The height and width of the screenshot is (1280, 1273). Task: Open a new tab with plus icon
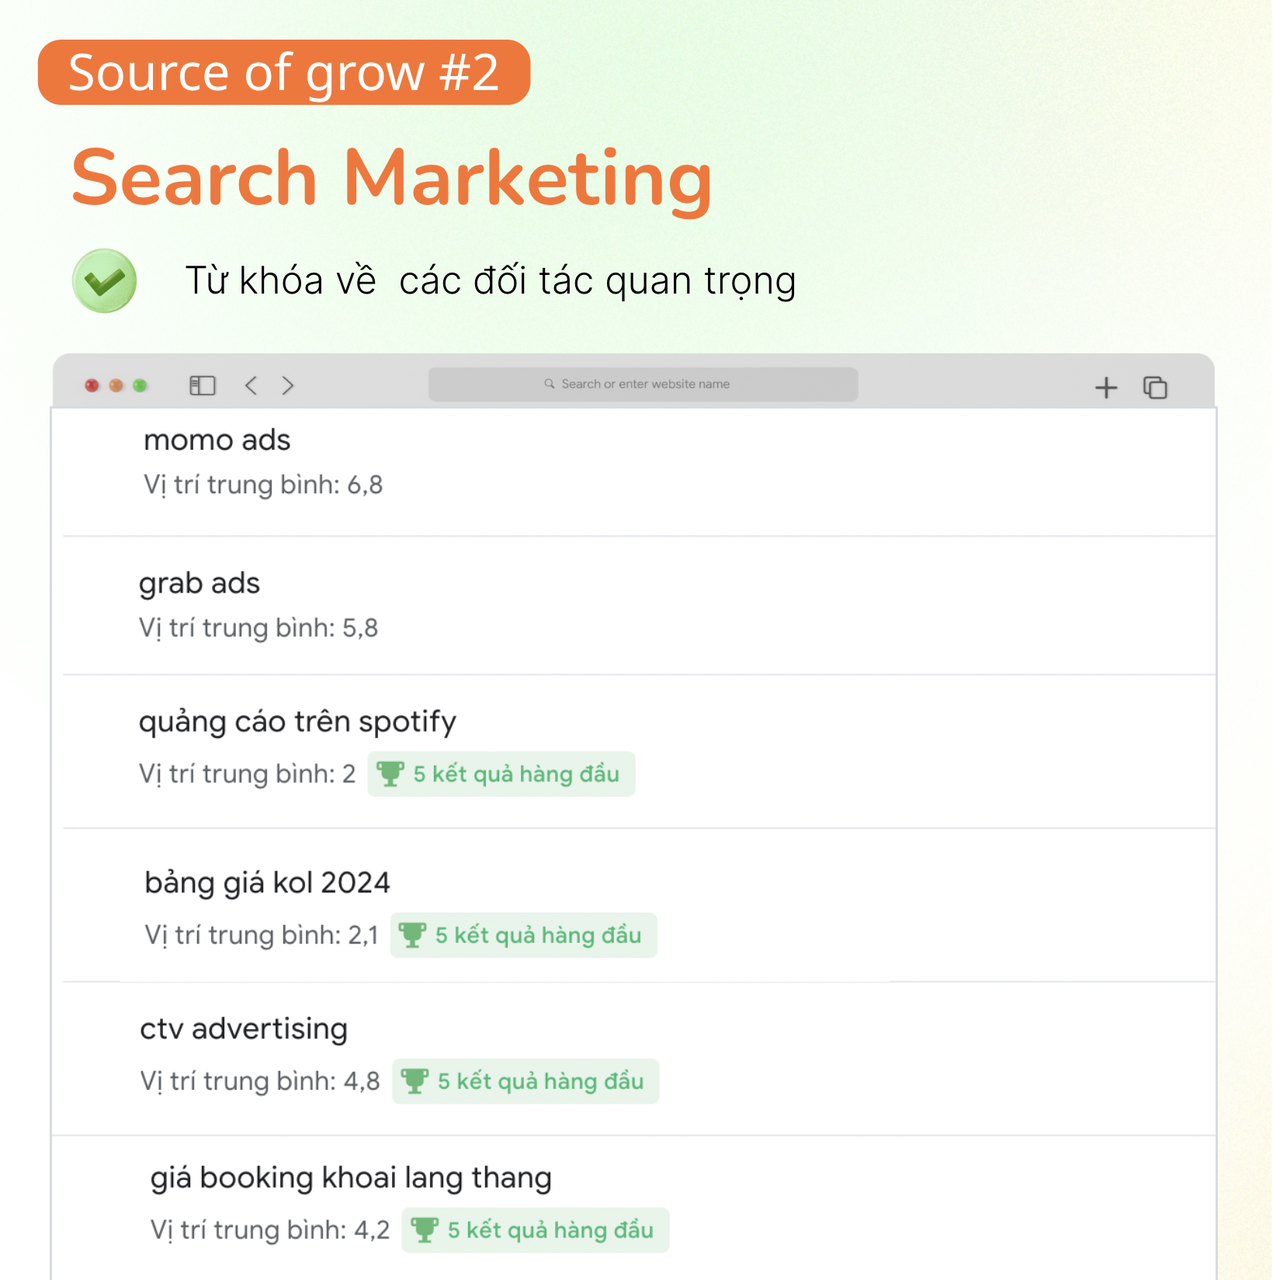pos(1106,387)
